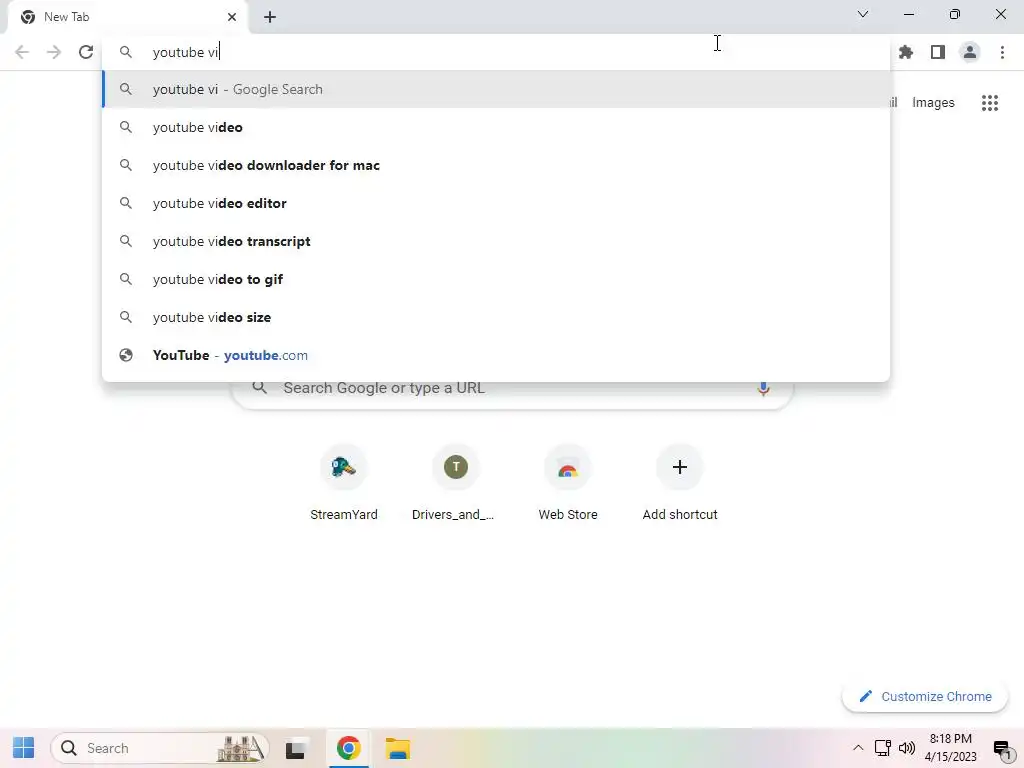This screenshot has width=1024, height=768.
Task: Open the StreamYard shortcut
Action: pyautogui.click(x=344, y=484)
